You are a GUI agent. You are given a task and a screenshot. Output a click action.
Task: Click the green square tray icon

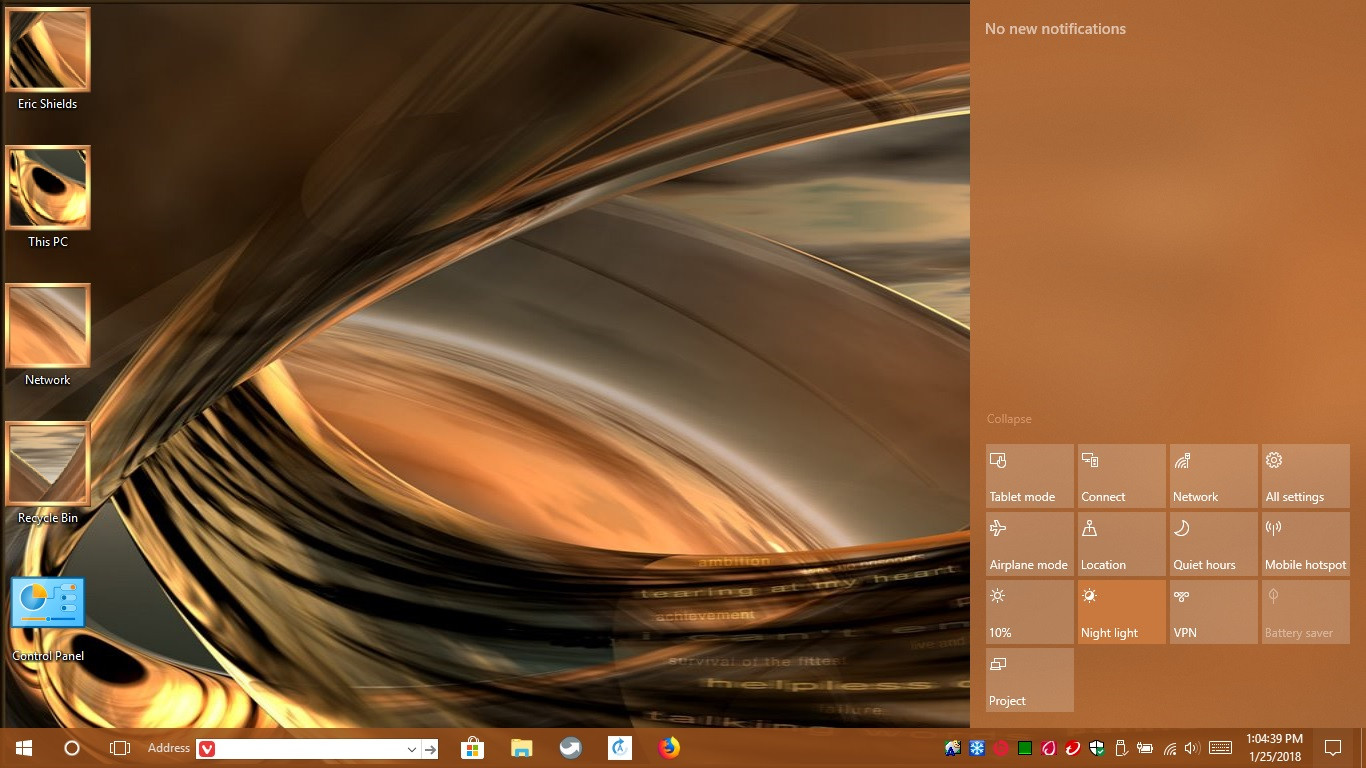[x=1025, y=748]
